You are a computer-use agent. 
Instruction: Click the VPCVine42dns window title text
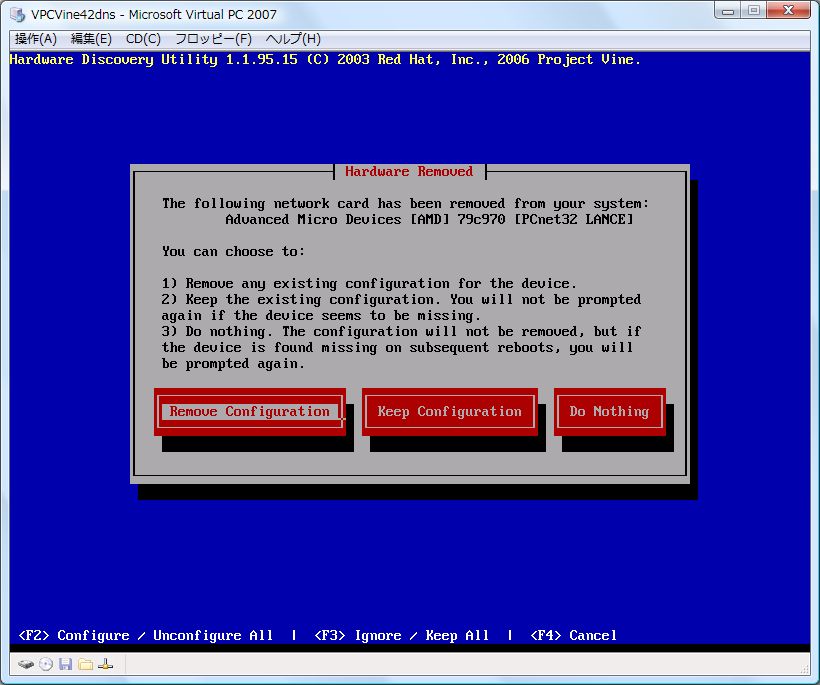click(x=154, y=15)
